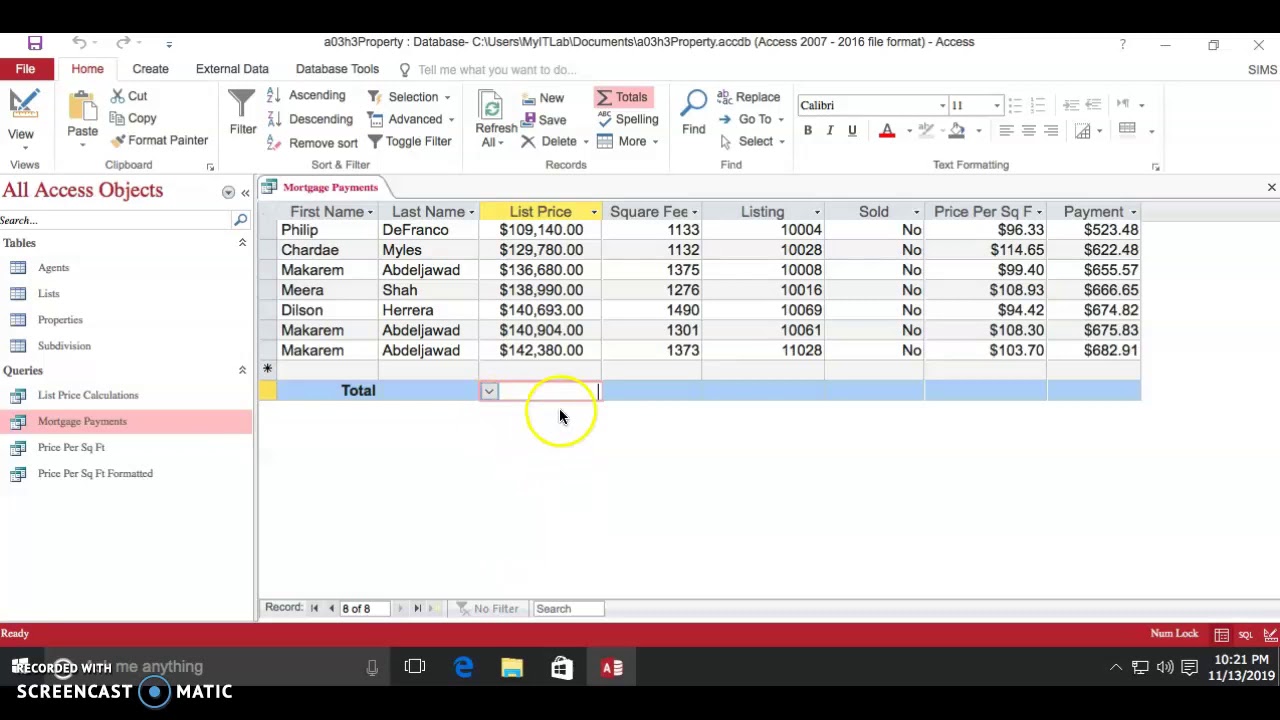Click the Refresh All icon
This screenshot has height=720, width=1280.
(491, 108)
